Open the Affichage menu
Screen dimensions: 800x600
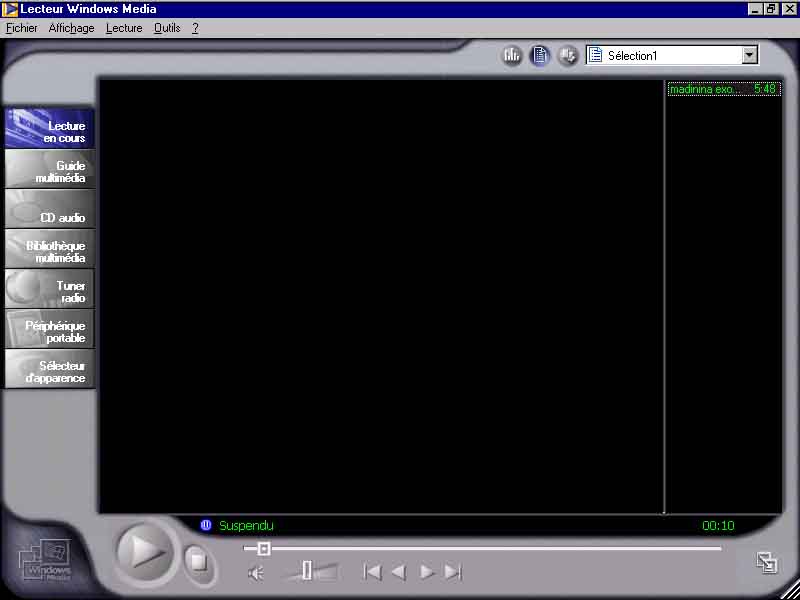71,28
